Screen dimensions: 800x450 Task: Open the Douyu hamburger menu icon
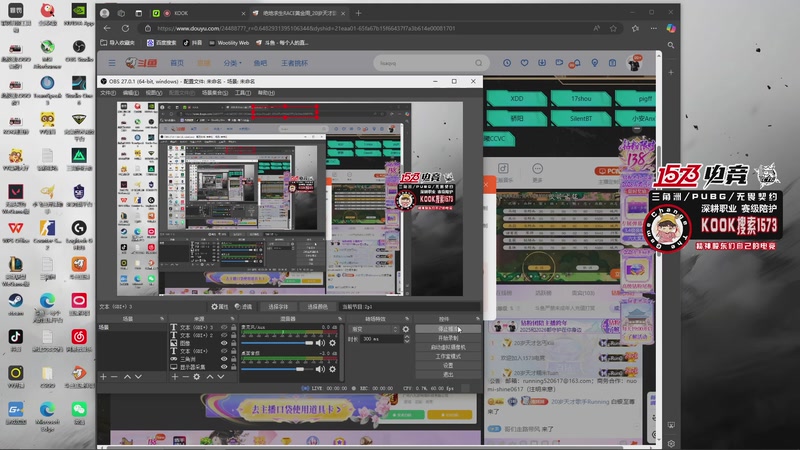click(112, 63)
